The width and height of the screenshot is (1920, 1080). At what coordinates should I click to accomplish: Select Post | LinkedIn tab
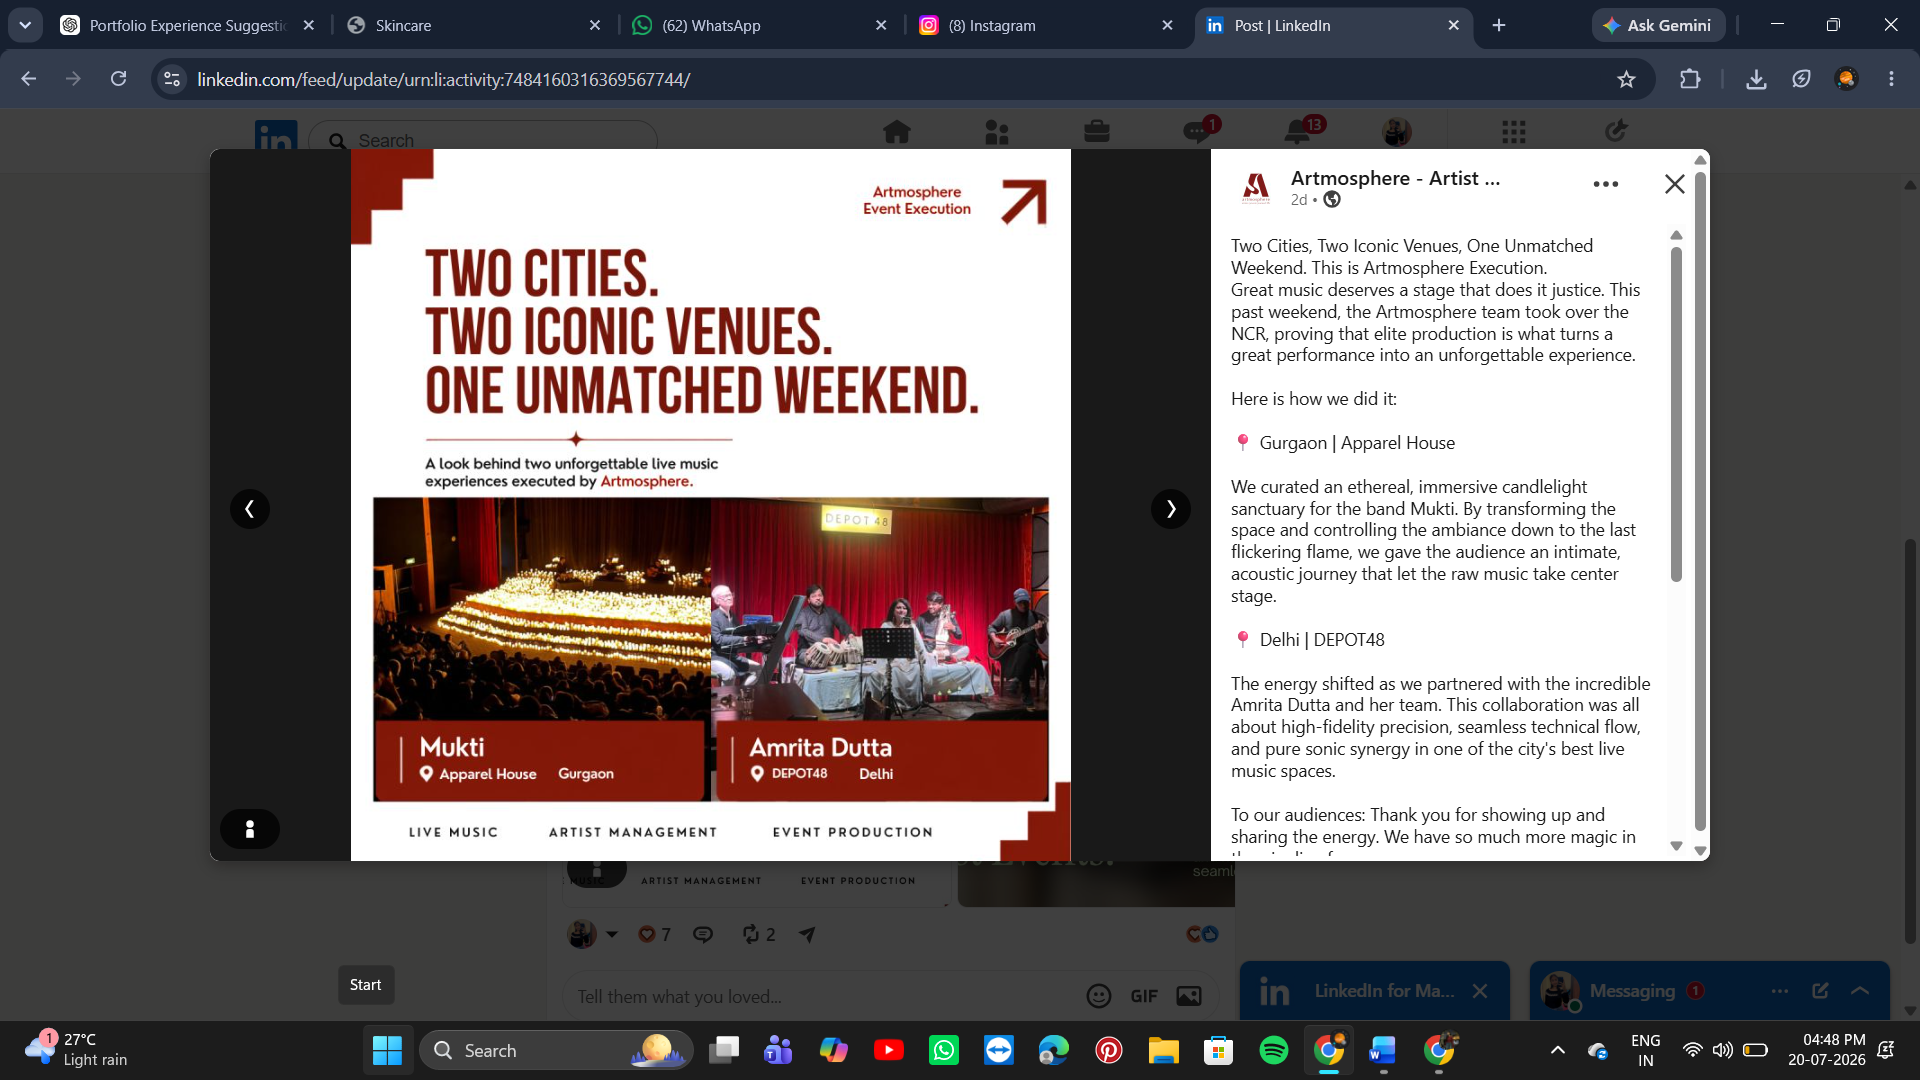tap(1333, 26)
